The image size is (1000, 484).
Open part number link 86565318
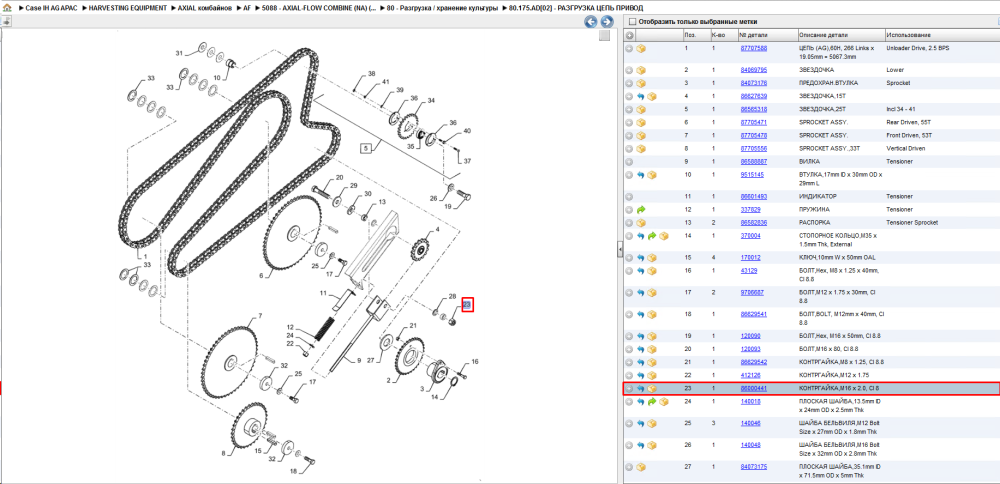coord(753,109)
